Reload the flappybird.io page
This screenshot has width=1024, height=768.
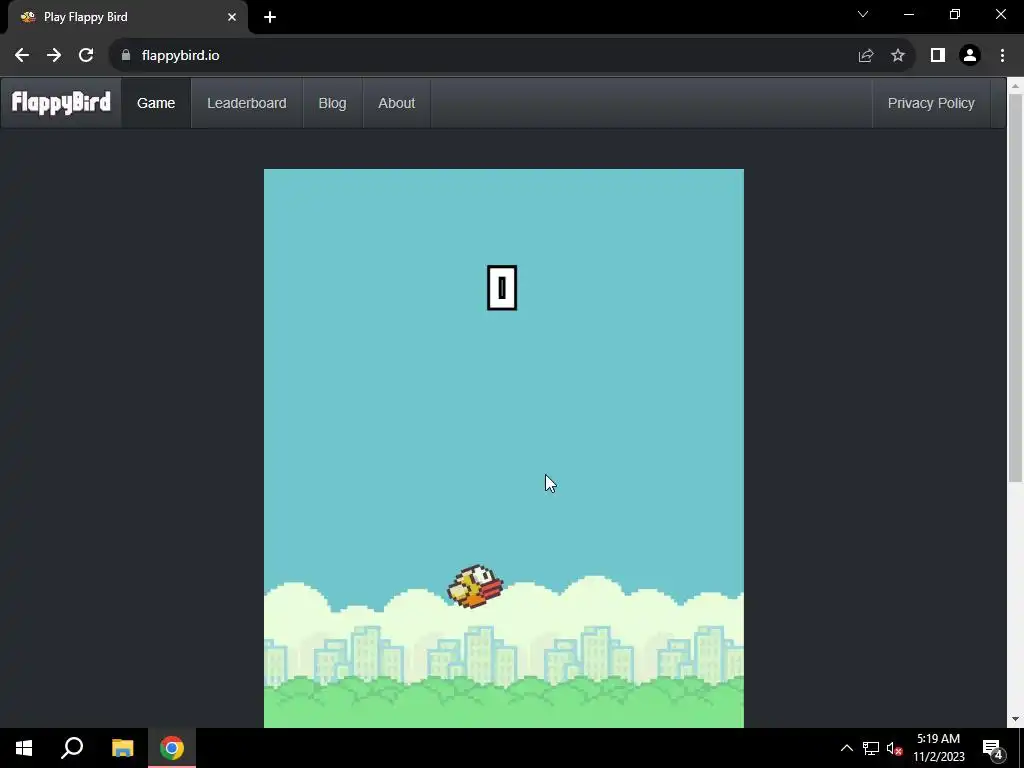pos(86,56)
